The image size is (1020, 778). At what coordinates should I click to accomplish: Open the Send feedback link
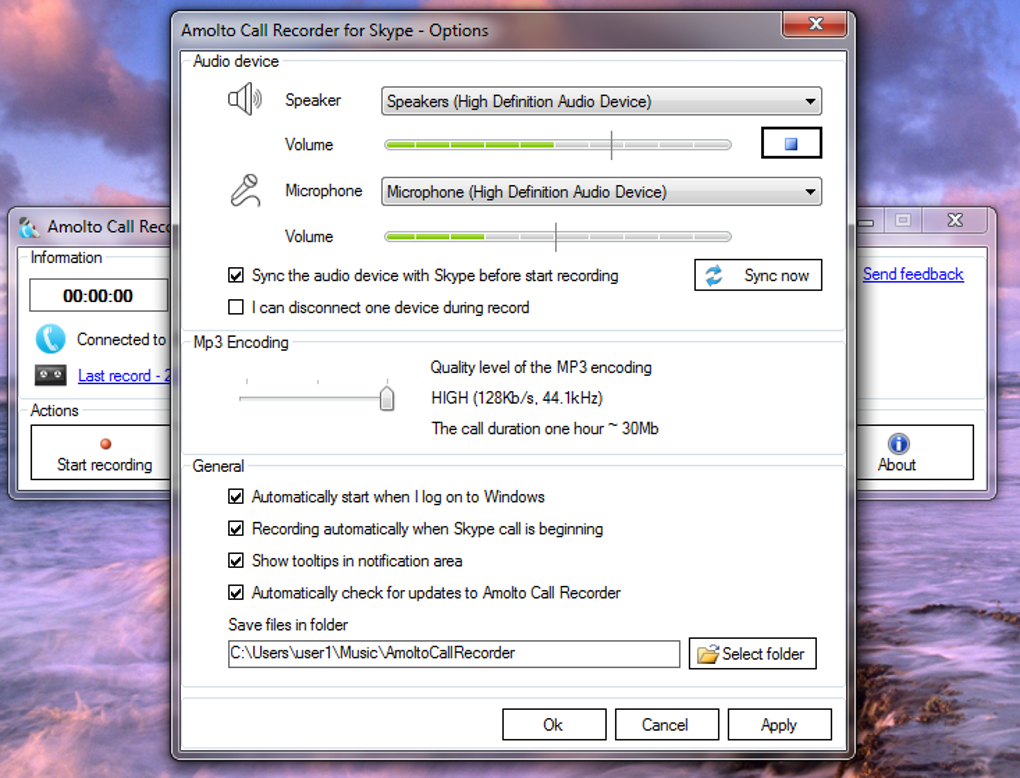(x=913, y=275)
